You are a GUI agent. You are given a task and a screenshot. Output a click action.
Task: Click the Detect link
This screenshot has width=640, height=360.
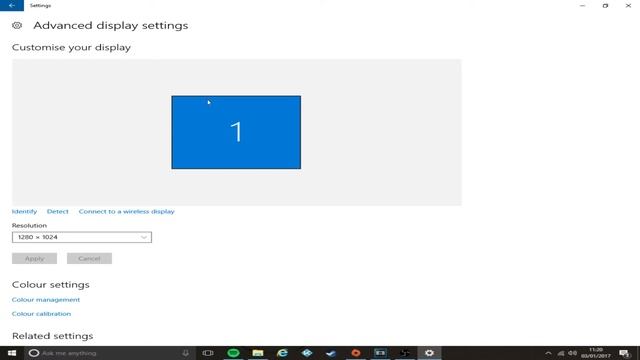coord(58,211)
